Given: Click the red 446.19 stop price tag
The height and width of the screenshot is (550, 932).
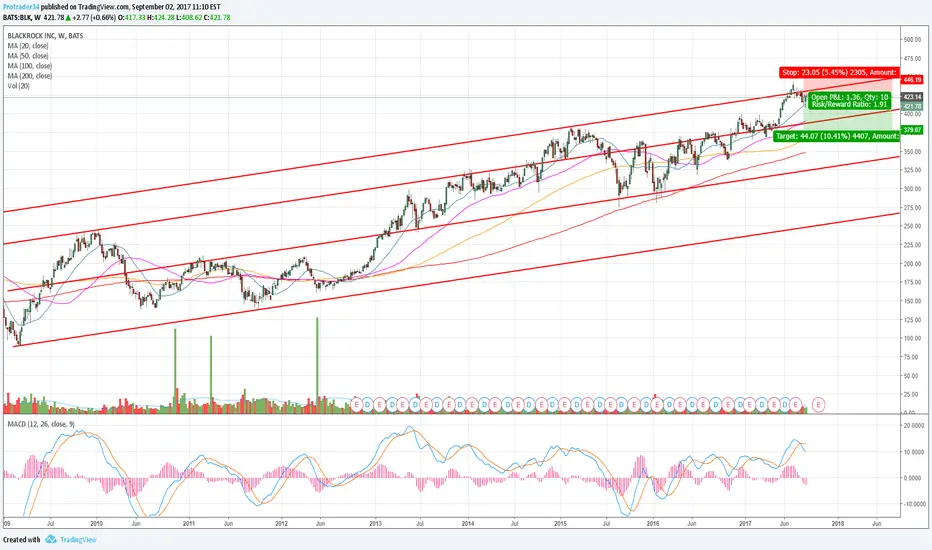Looking at the screenshot, I should point(912,79).
